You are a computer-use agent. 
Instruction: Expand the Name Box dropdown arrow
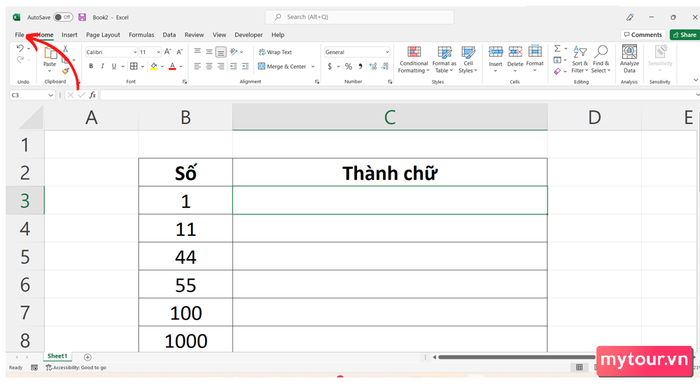coord(50,95)
